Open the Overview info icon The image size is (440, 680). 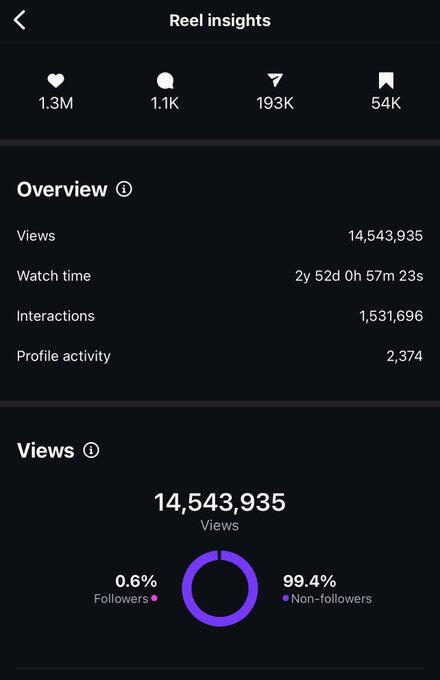(124, 189)
